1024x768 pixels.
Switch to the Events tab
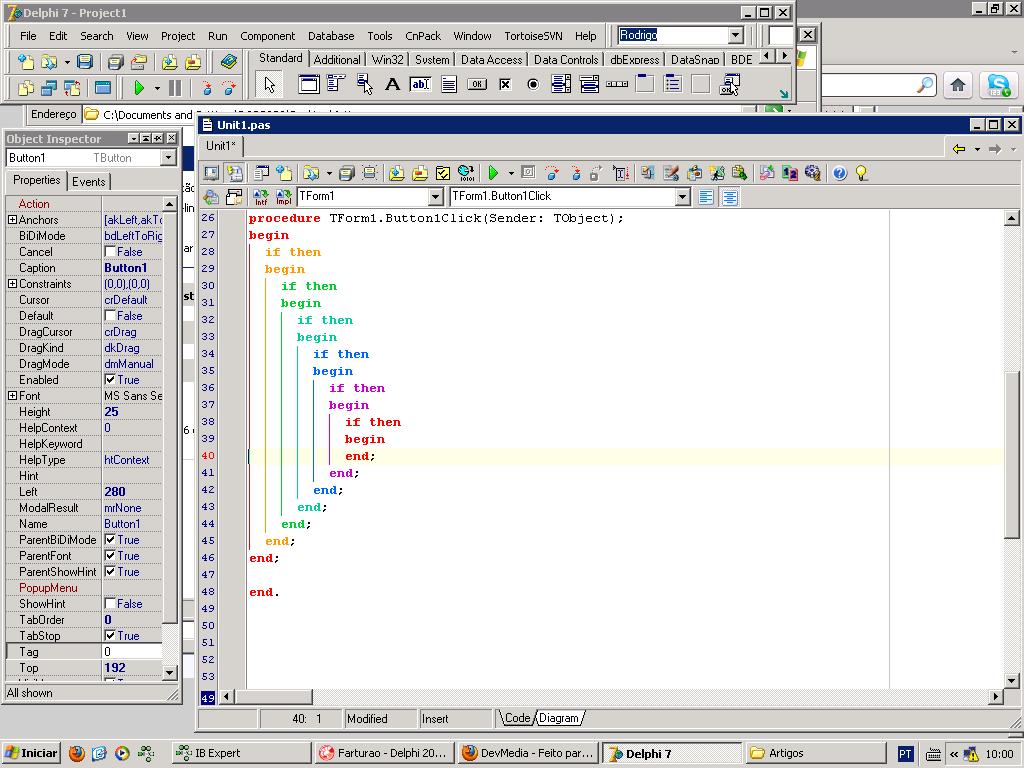click(88, 181)
